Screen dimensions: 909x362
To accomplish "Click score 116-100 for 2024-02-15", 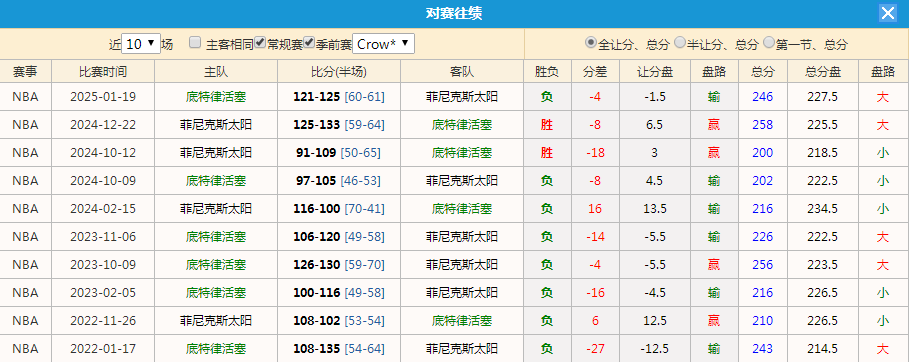I will tap(317, 209).
